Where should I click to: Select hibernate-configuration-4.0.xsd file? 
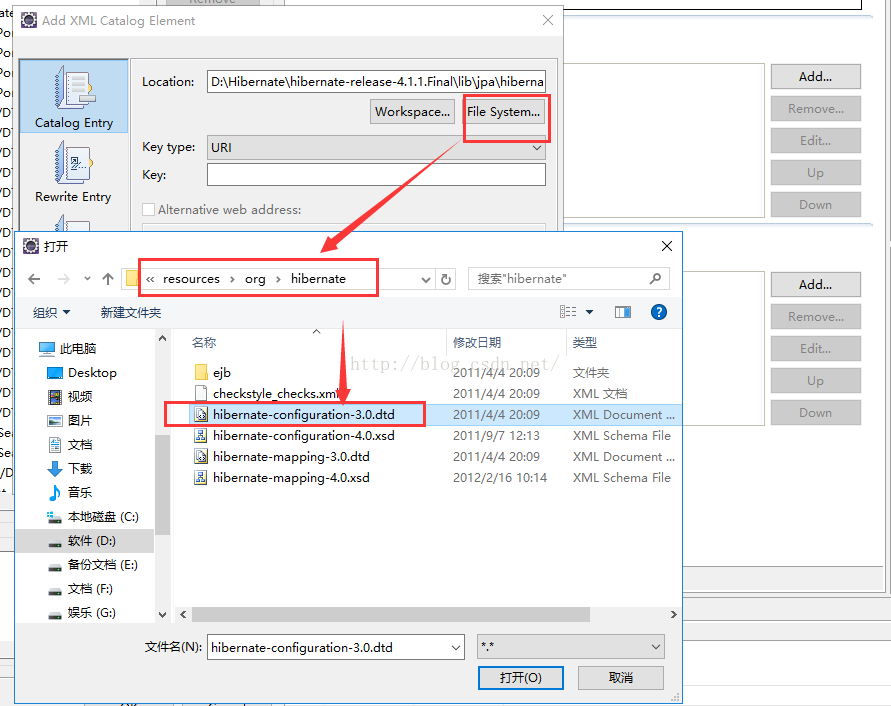(303, 435)
